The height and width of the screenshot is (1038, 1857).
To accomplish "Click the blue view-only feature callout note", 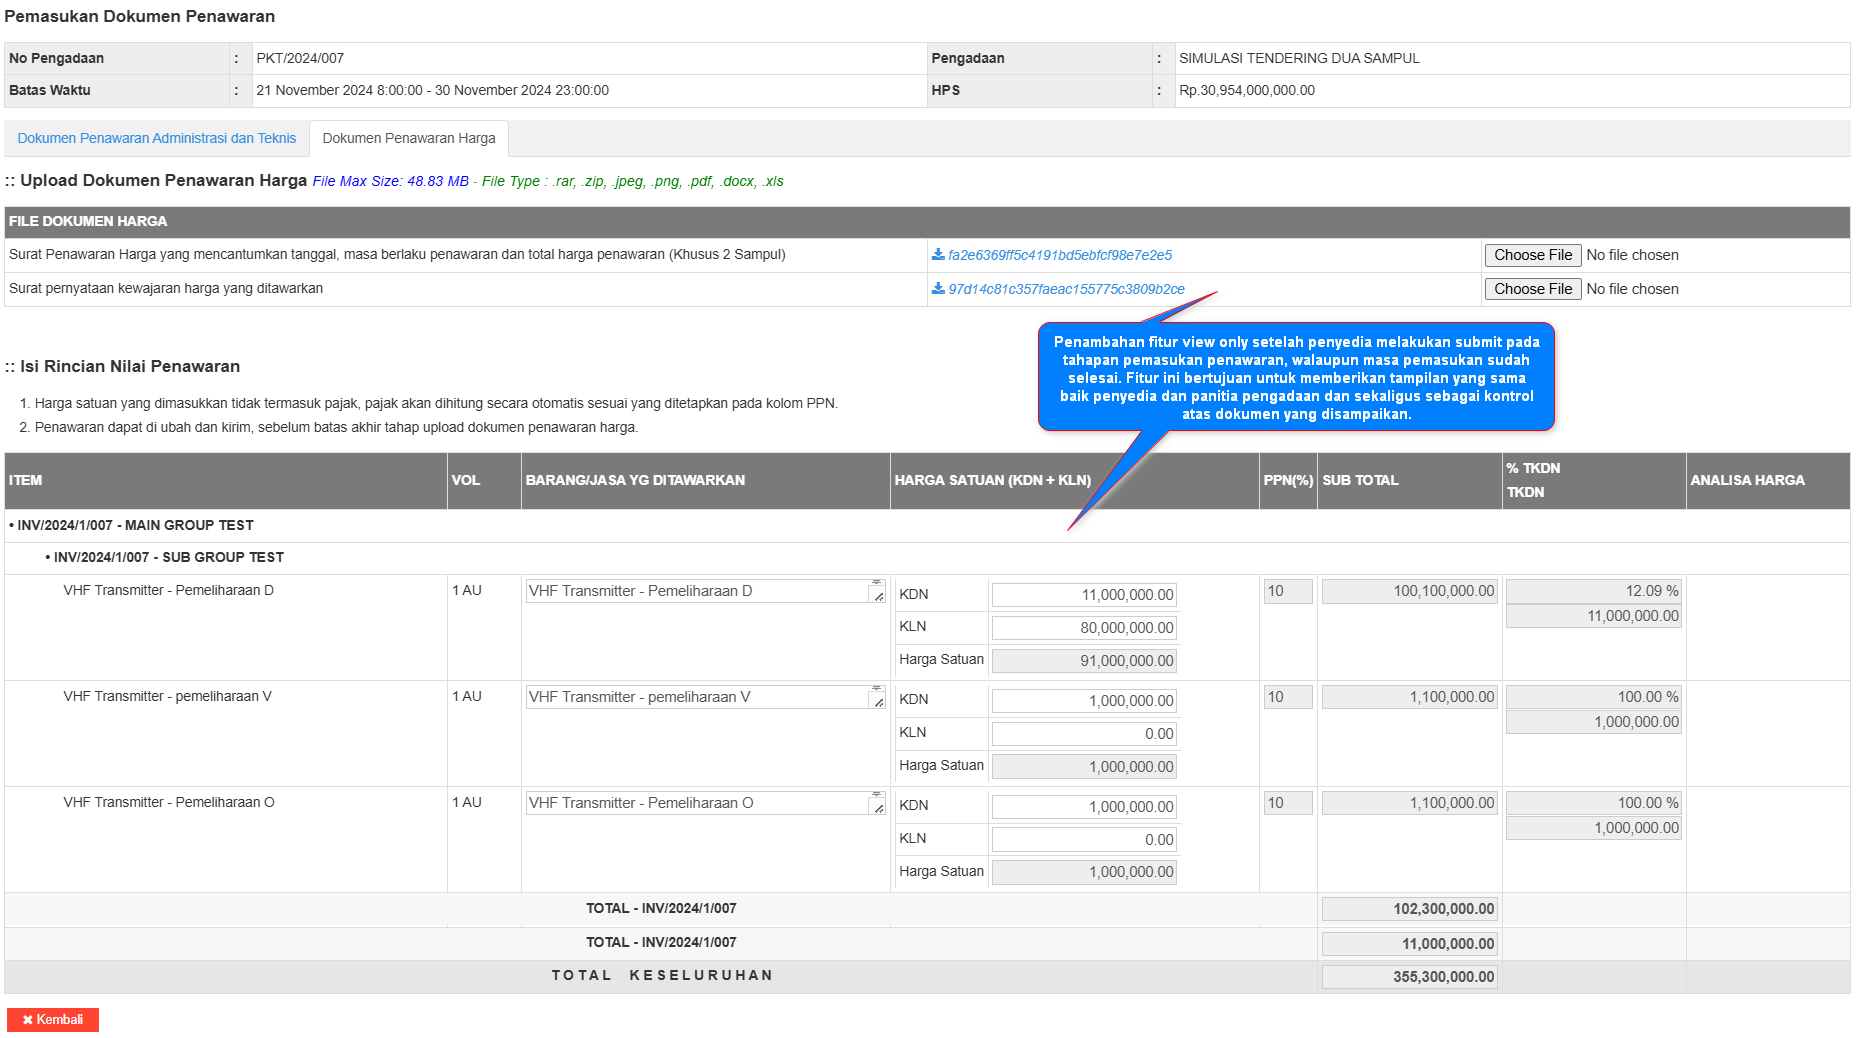I will 1296,377.
